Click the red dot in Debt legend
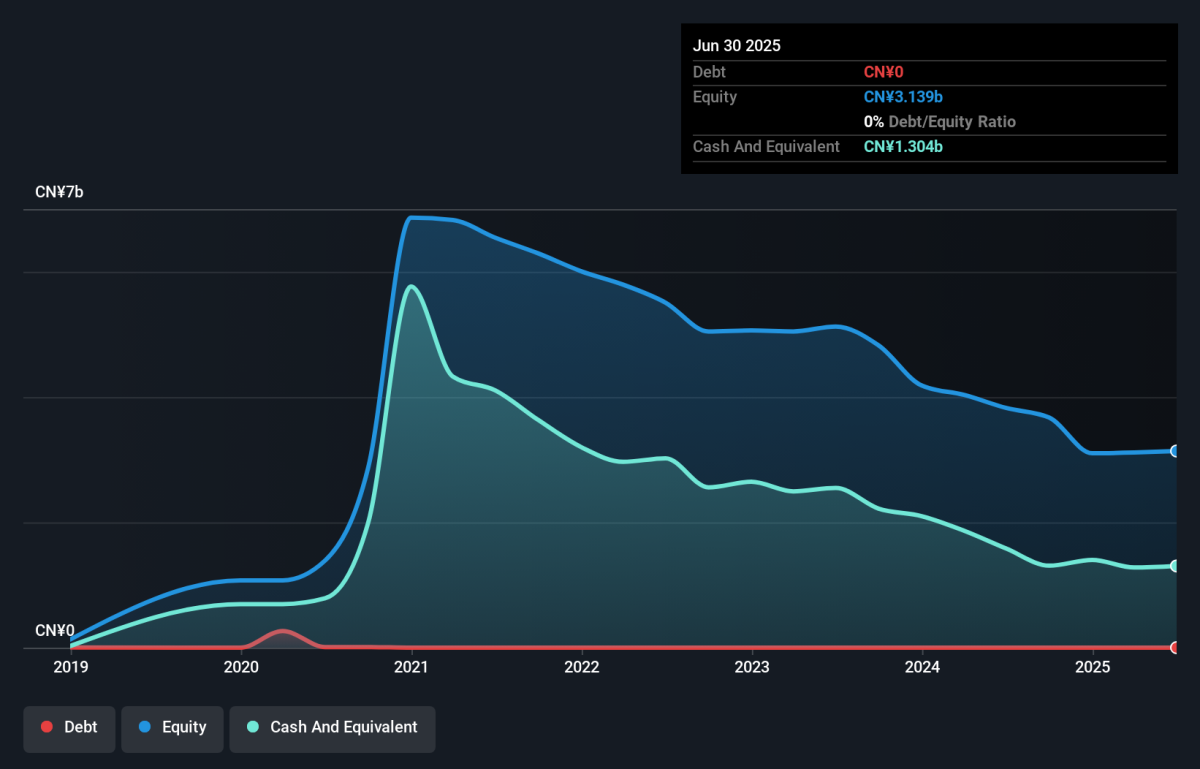The width and height of the screenshot is (1200, 769). coord(47,727)
